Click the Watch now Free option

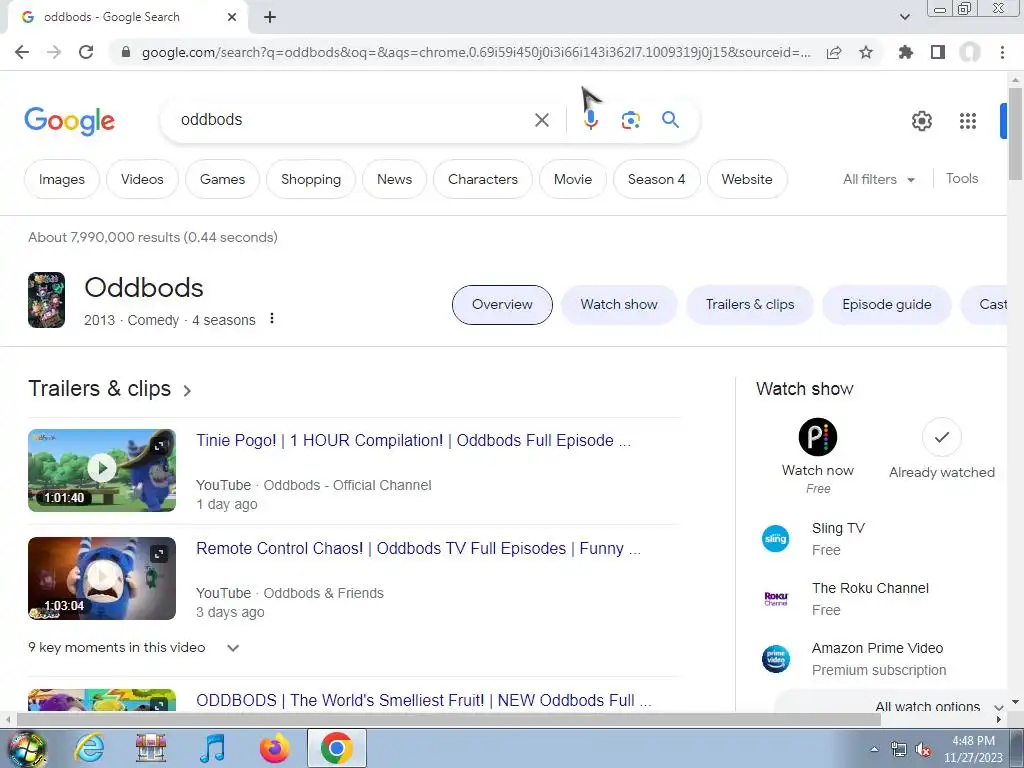[x=818, y=456]
